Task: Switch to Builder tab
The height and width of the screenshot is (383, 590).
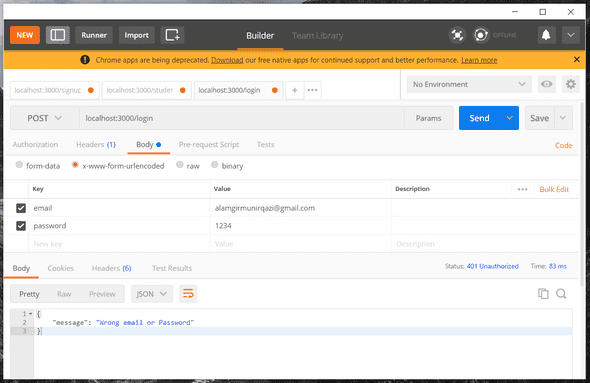Action: coord(260,36)
